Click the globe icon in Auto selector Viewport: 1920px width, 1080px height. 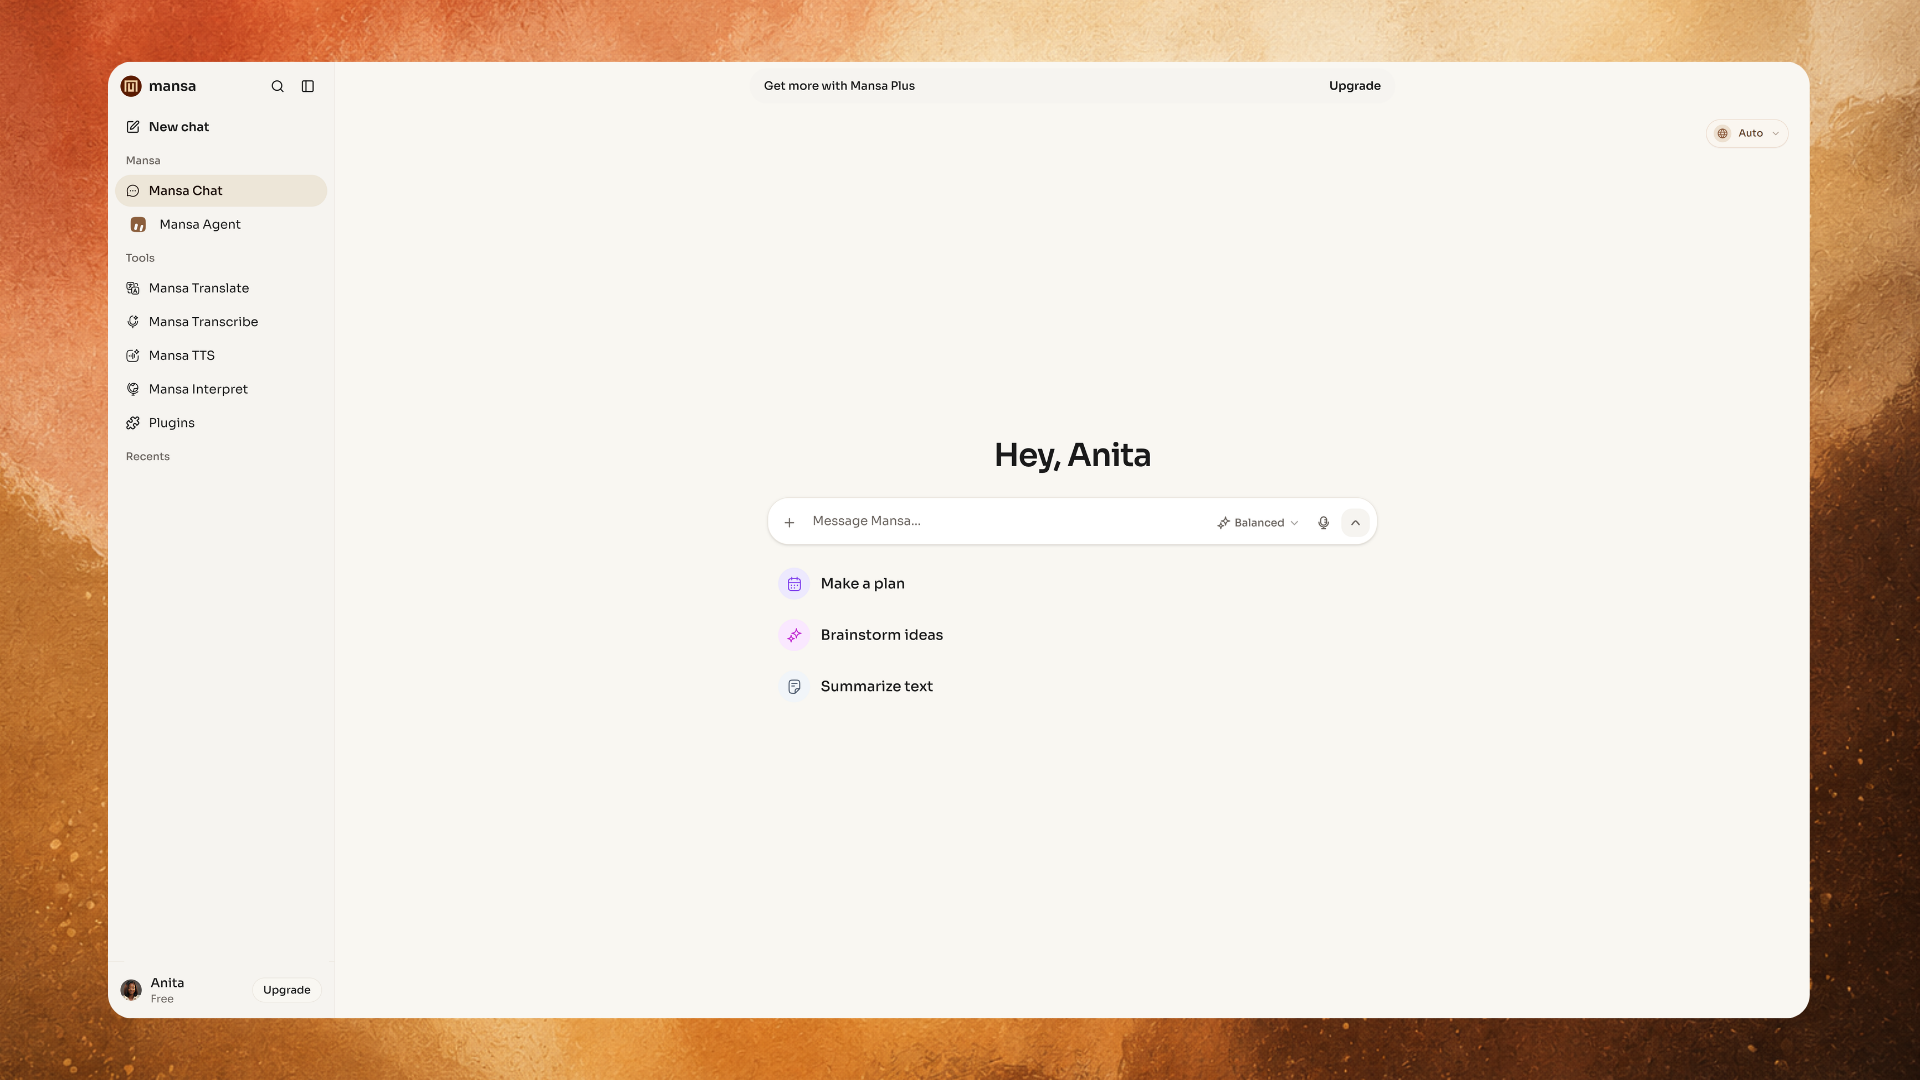pyautogui.click(x=1722, y=133)
